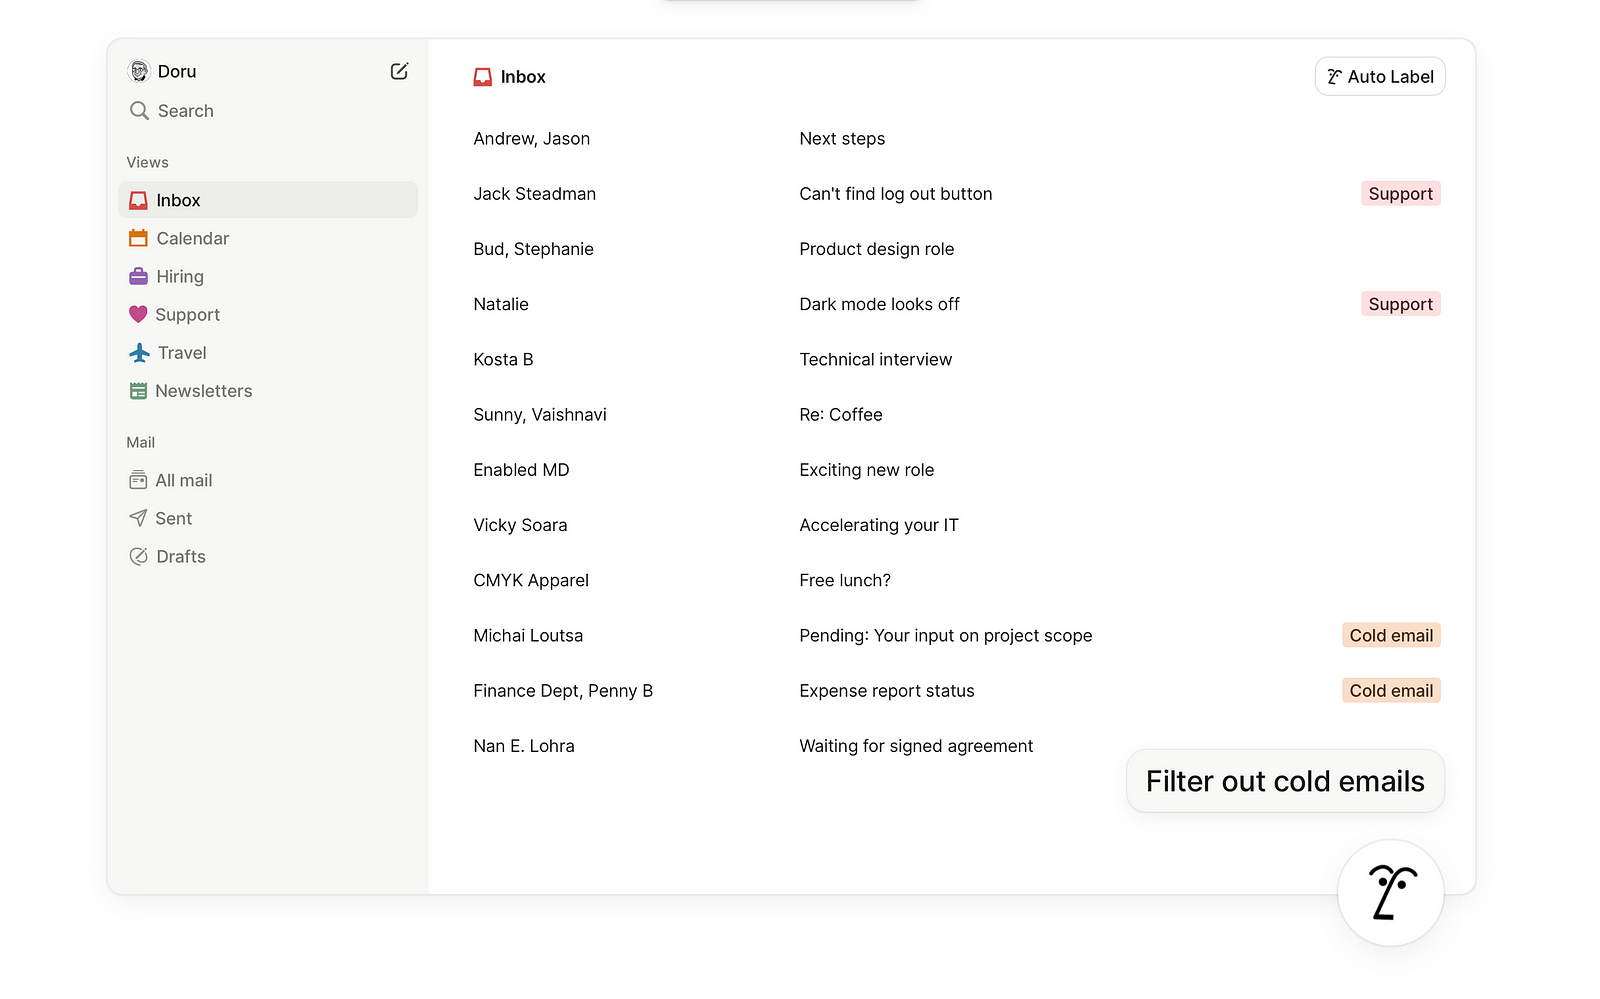
Task: Click the search magnifier icon
Action: click(x=139, y=111)
